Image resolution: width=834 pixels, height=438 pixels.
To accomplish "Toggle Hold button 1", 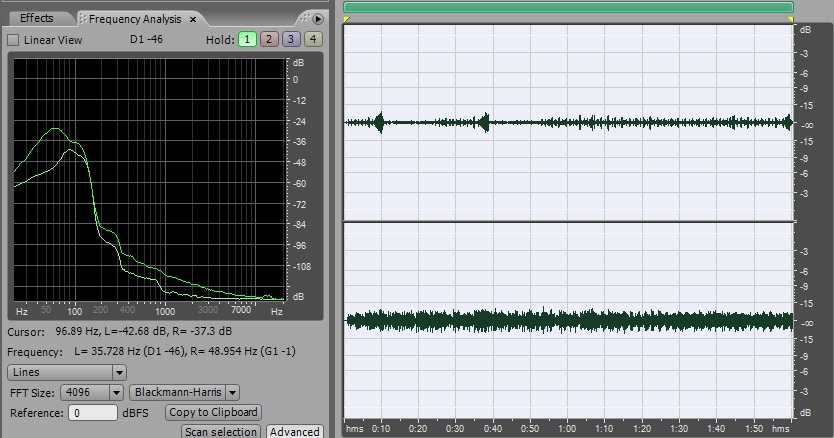I will [247, 39].
